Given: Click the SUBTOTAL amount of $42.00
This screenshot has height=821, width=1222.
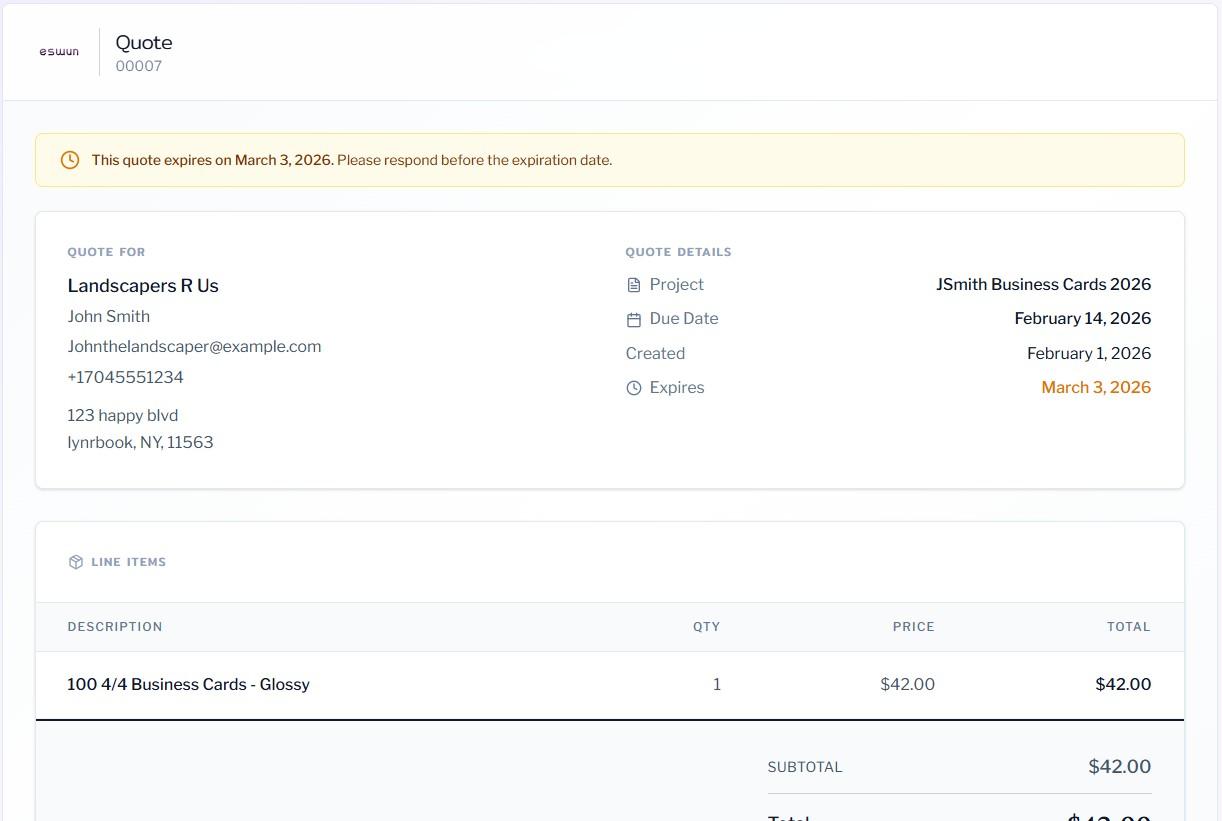Looking at the screenshot, I should coord(1119,766).
